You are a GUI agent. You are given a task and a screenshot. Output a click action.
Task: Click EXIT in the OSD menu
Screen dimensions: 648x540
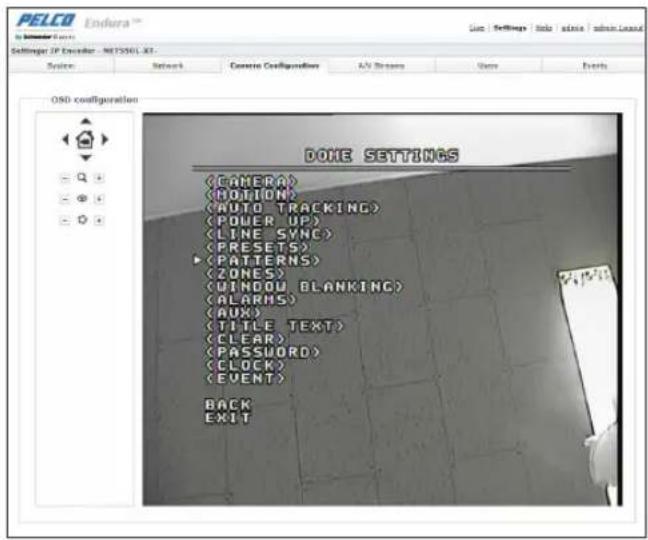tap(228, 418)
